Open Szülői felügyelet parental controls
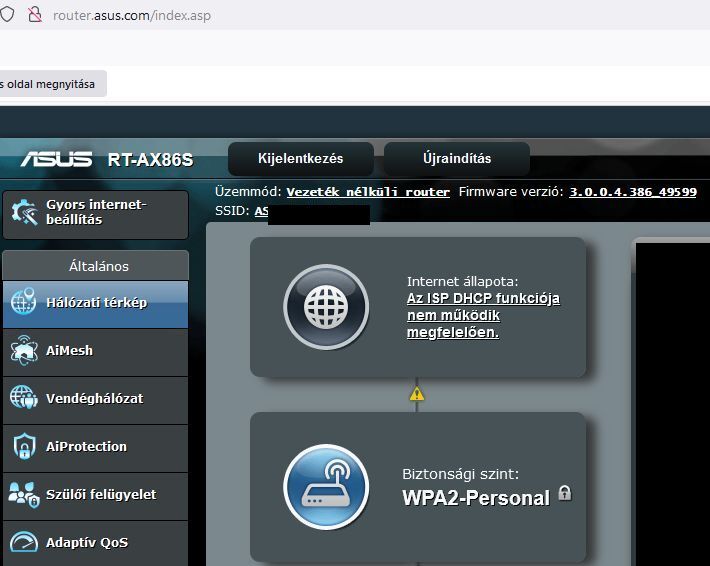 click(96, 496)
